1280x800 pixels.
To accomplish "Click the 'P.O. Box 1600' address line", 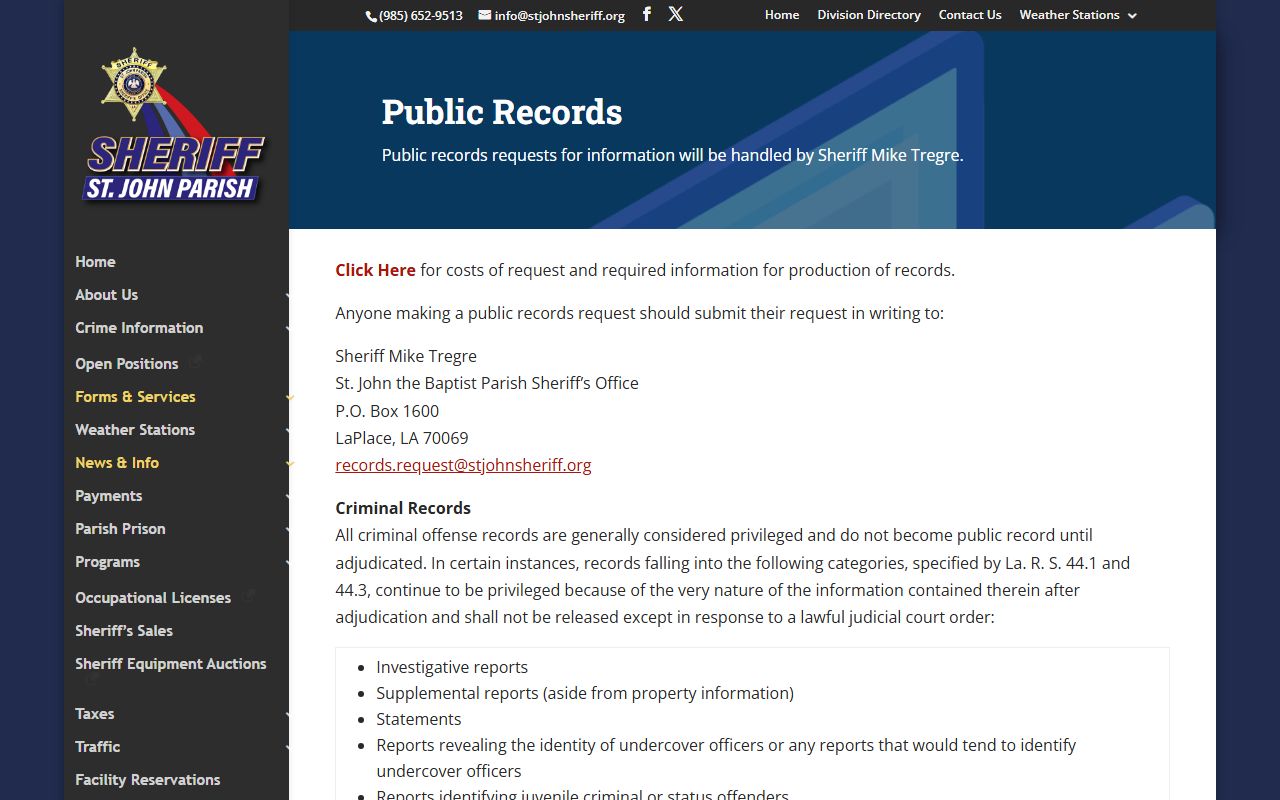I will (387, 411).
